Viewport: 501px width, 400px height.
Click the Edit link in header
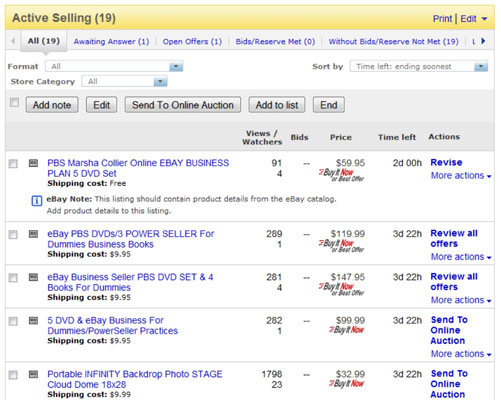(468, 19)
